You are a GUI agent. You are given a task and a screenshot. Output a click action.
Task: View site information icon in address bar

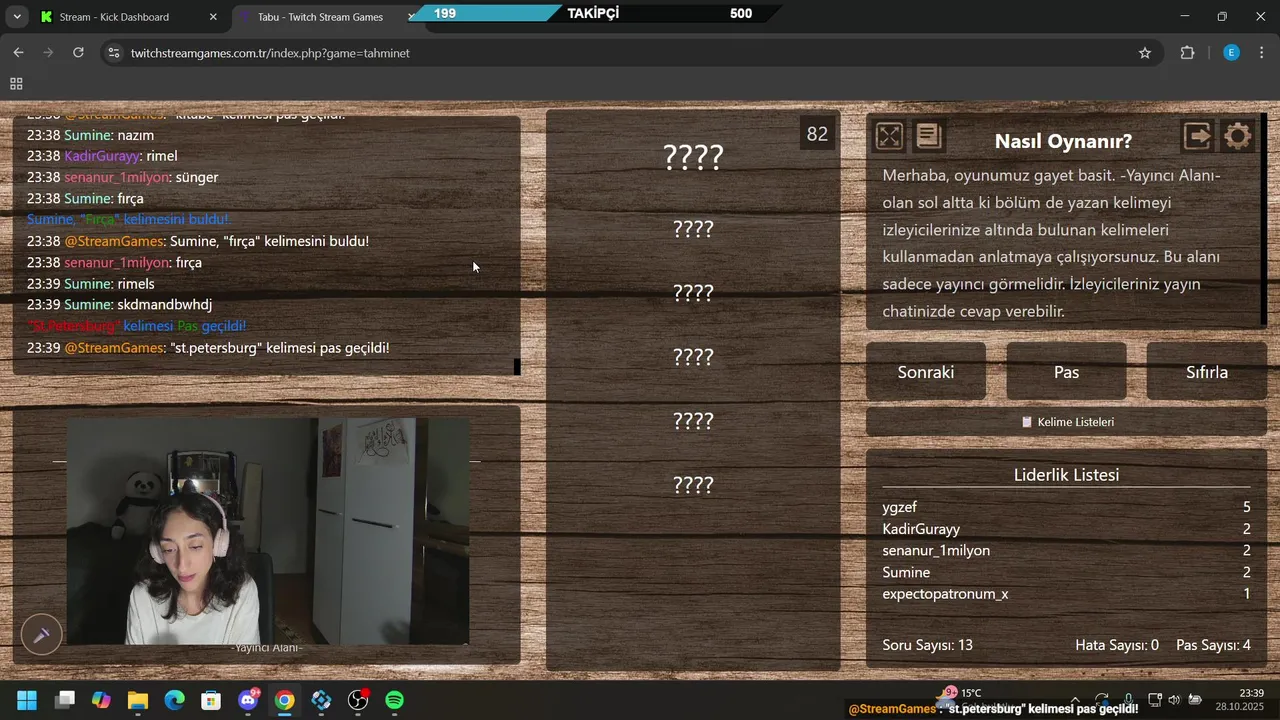pos(113,53)
